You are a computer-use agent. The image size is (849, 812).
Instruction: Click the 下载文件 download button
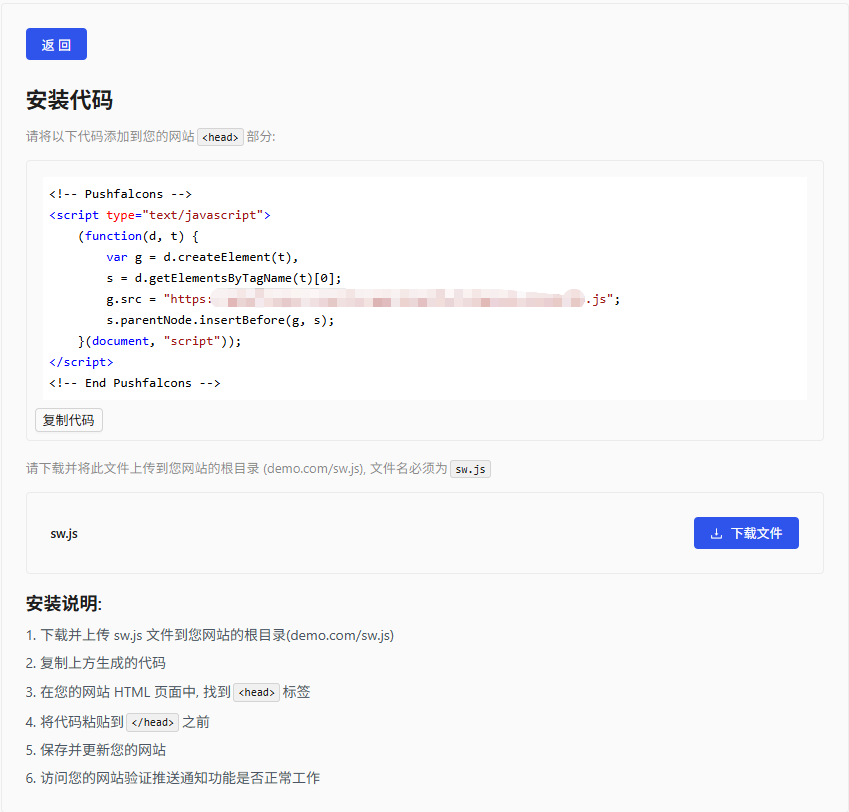746,533
